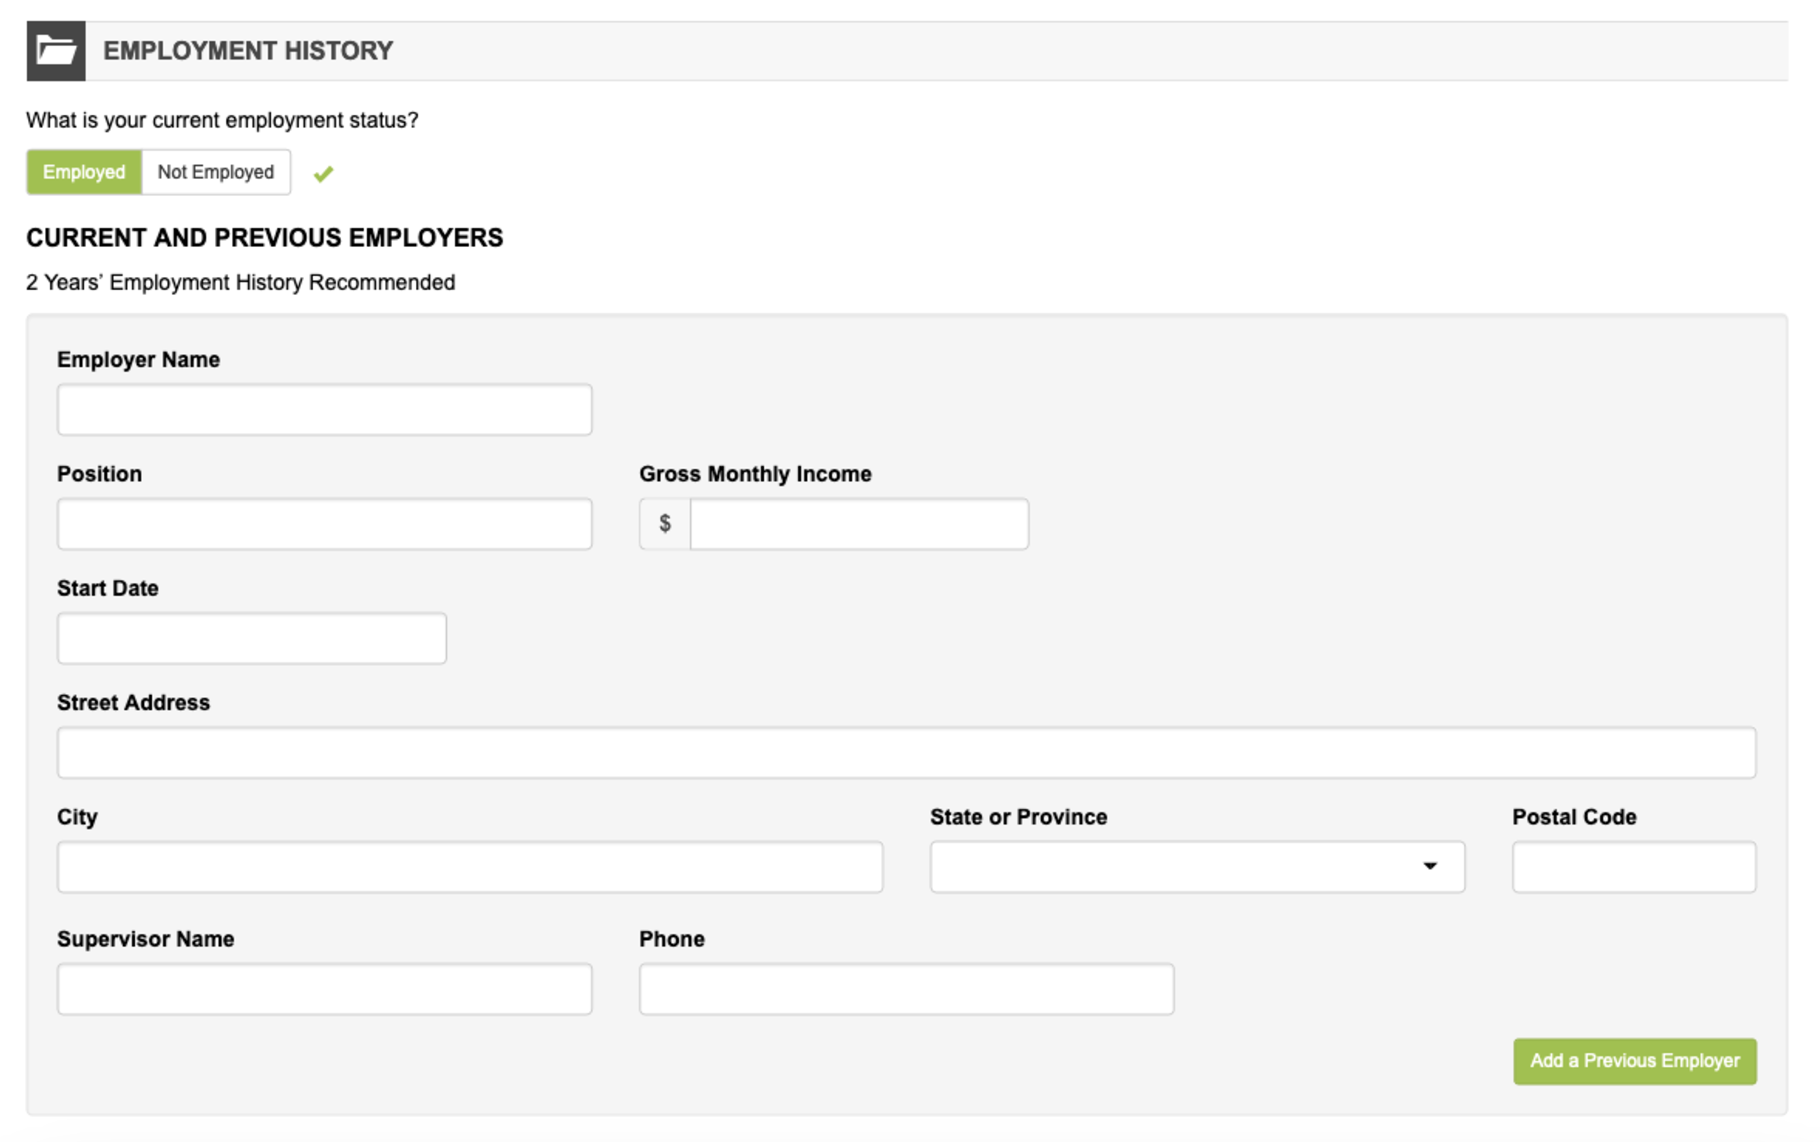The width and height of the screenshot is (1820, 1142).
Task: Choose Not Employed status
Action: (x=216, y=172)
